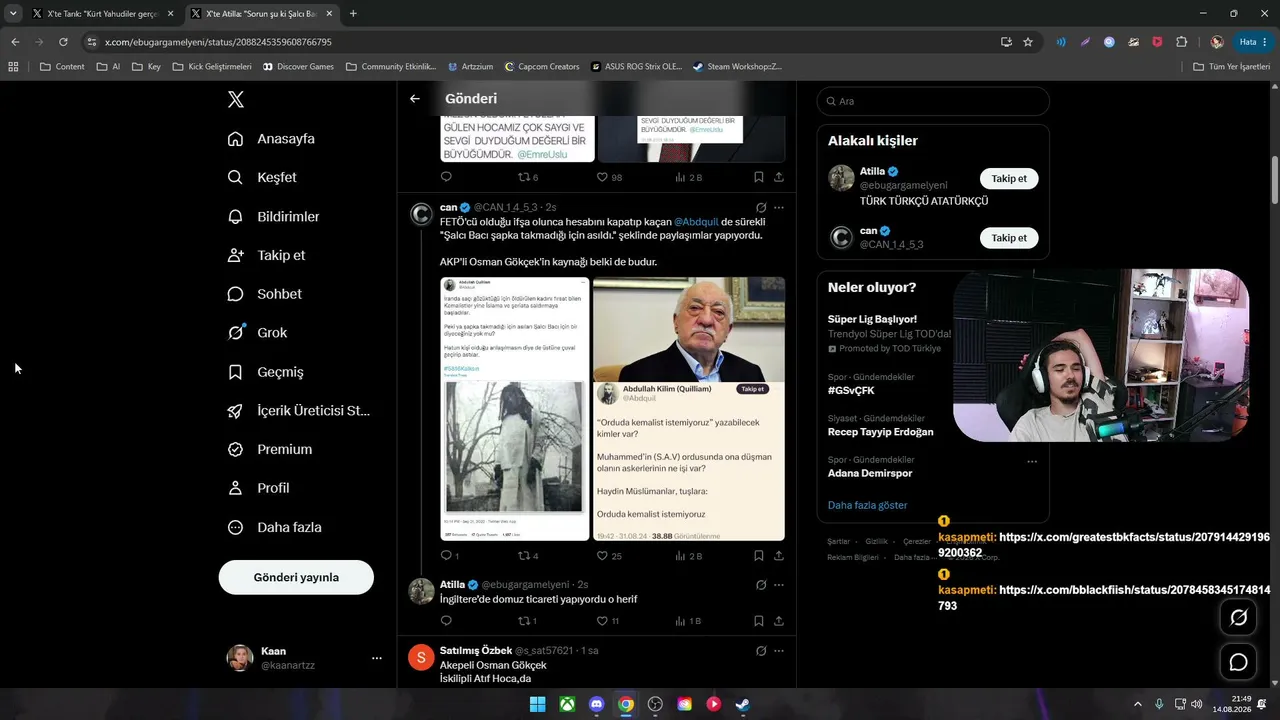
Task: Open Chrome tab search dropdown
Action: 13,13
